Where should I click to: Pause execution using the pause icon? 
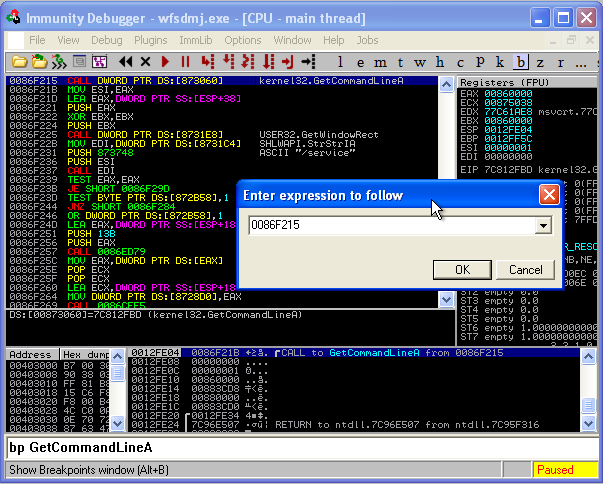[x=185, y=62]
